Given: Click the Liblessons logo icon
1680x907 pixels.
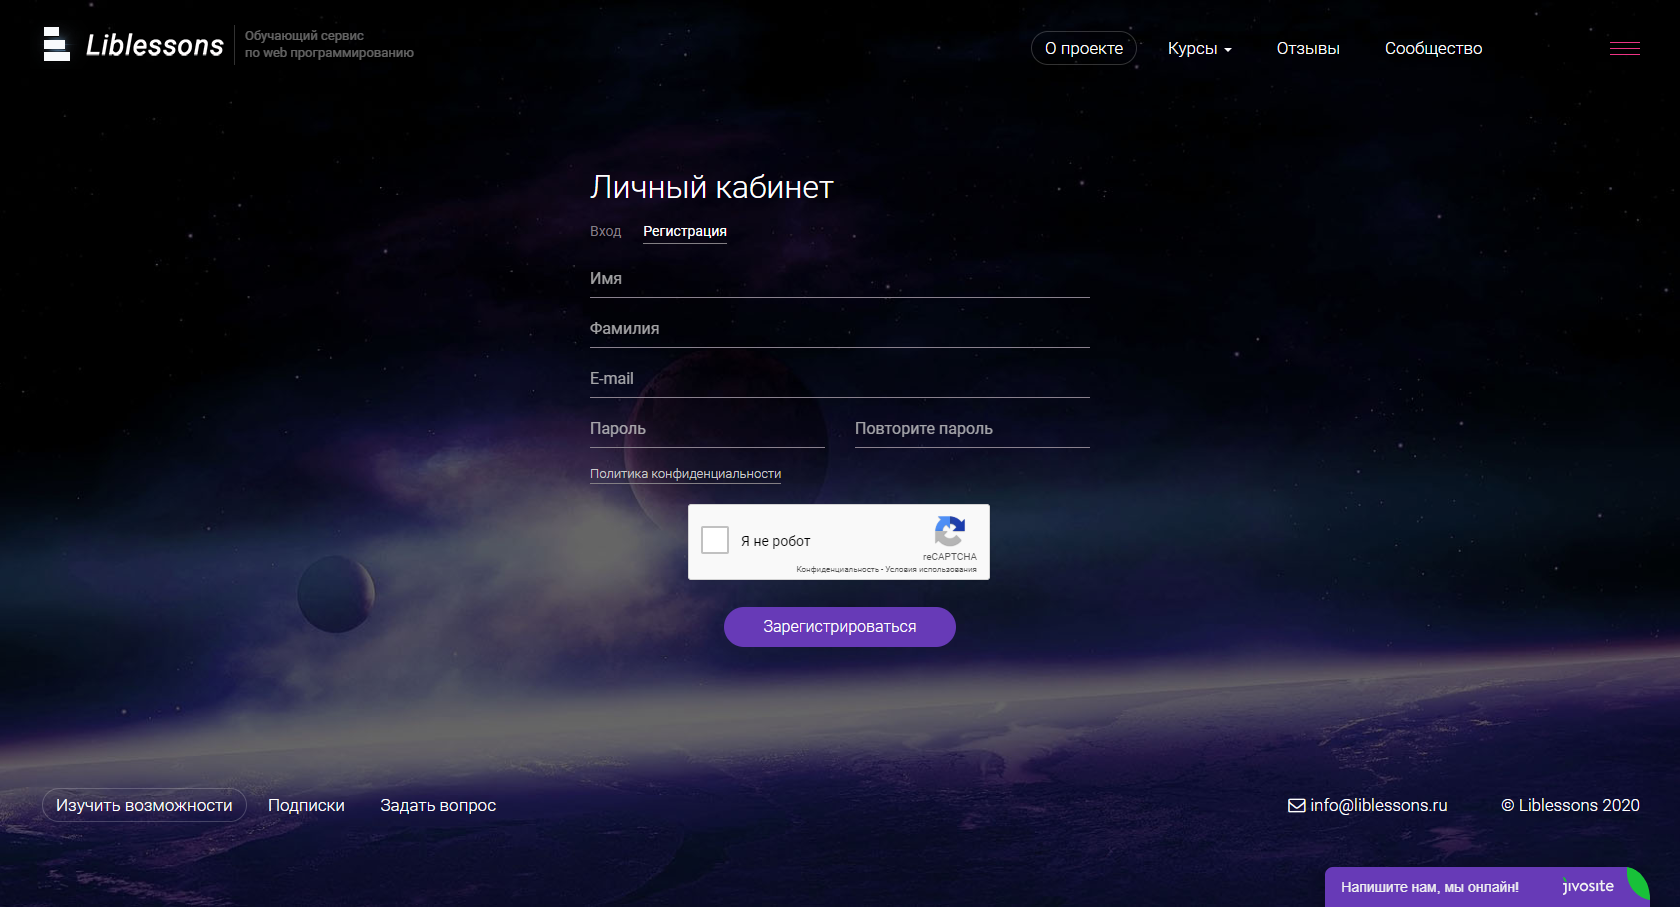Looking at the screenshot, I should [57, 44].
